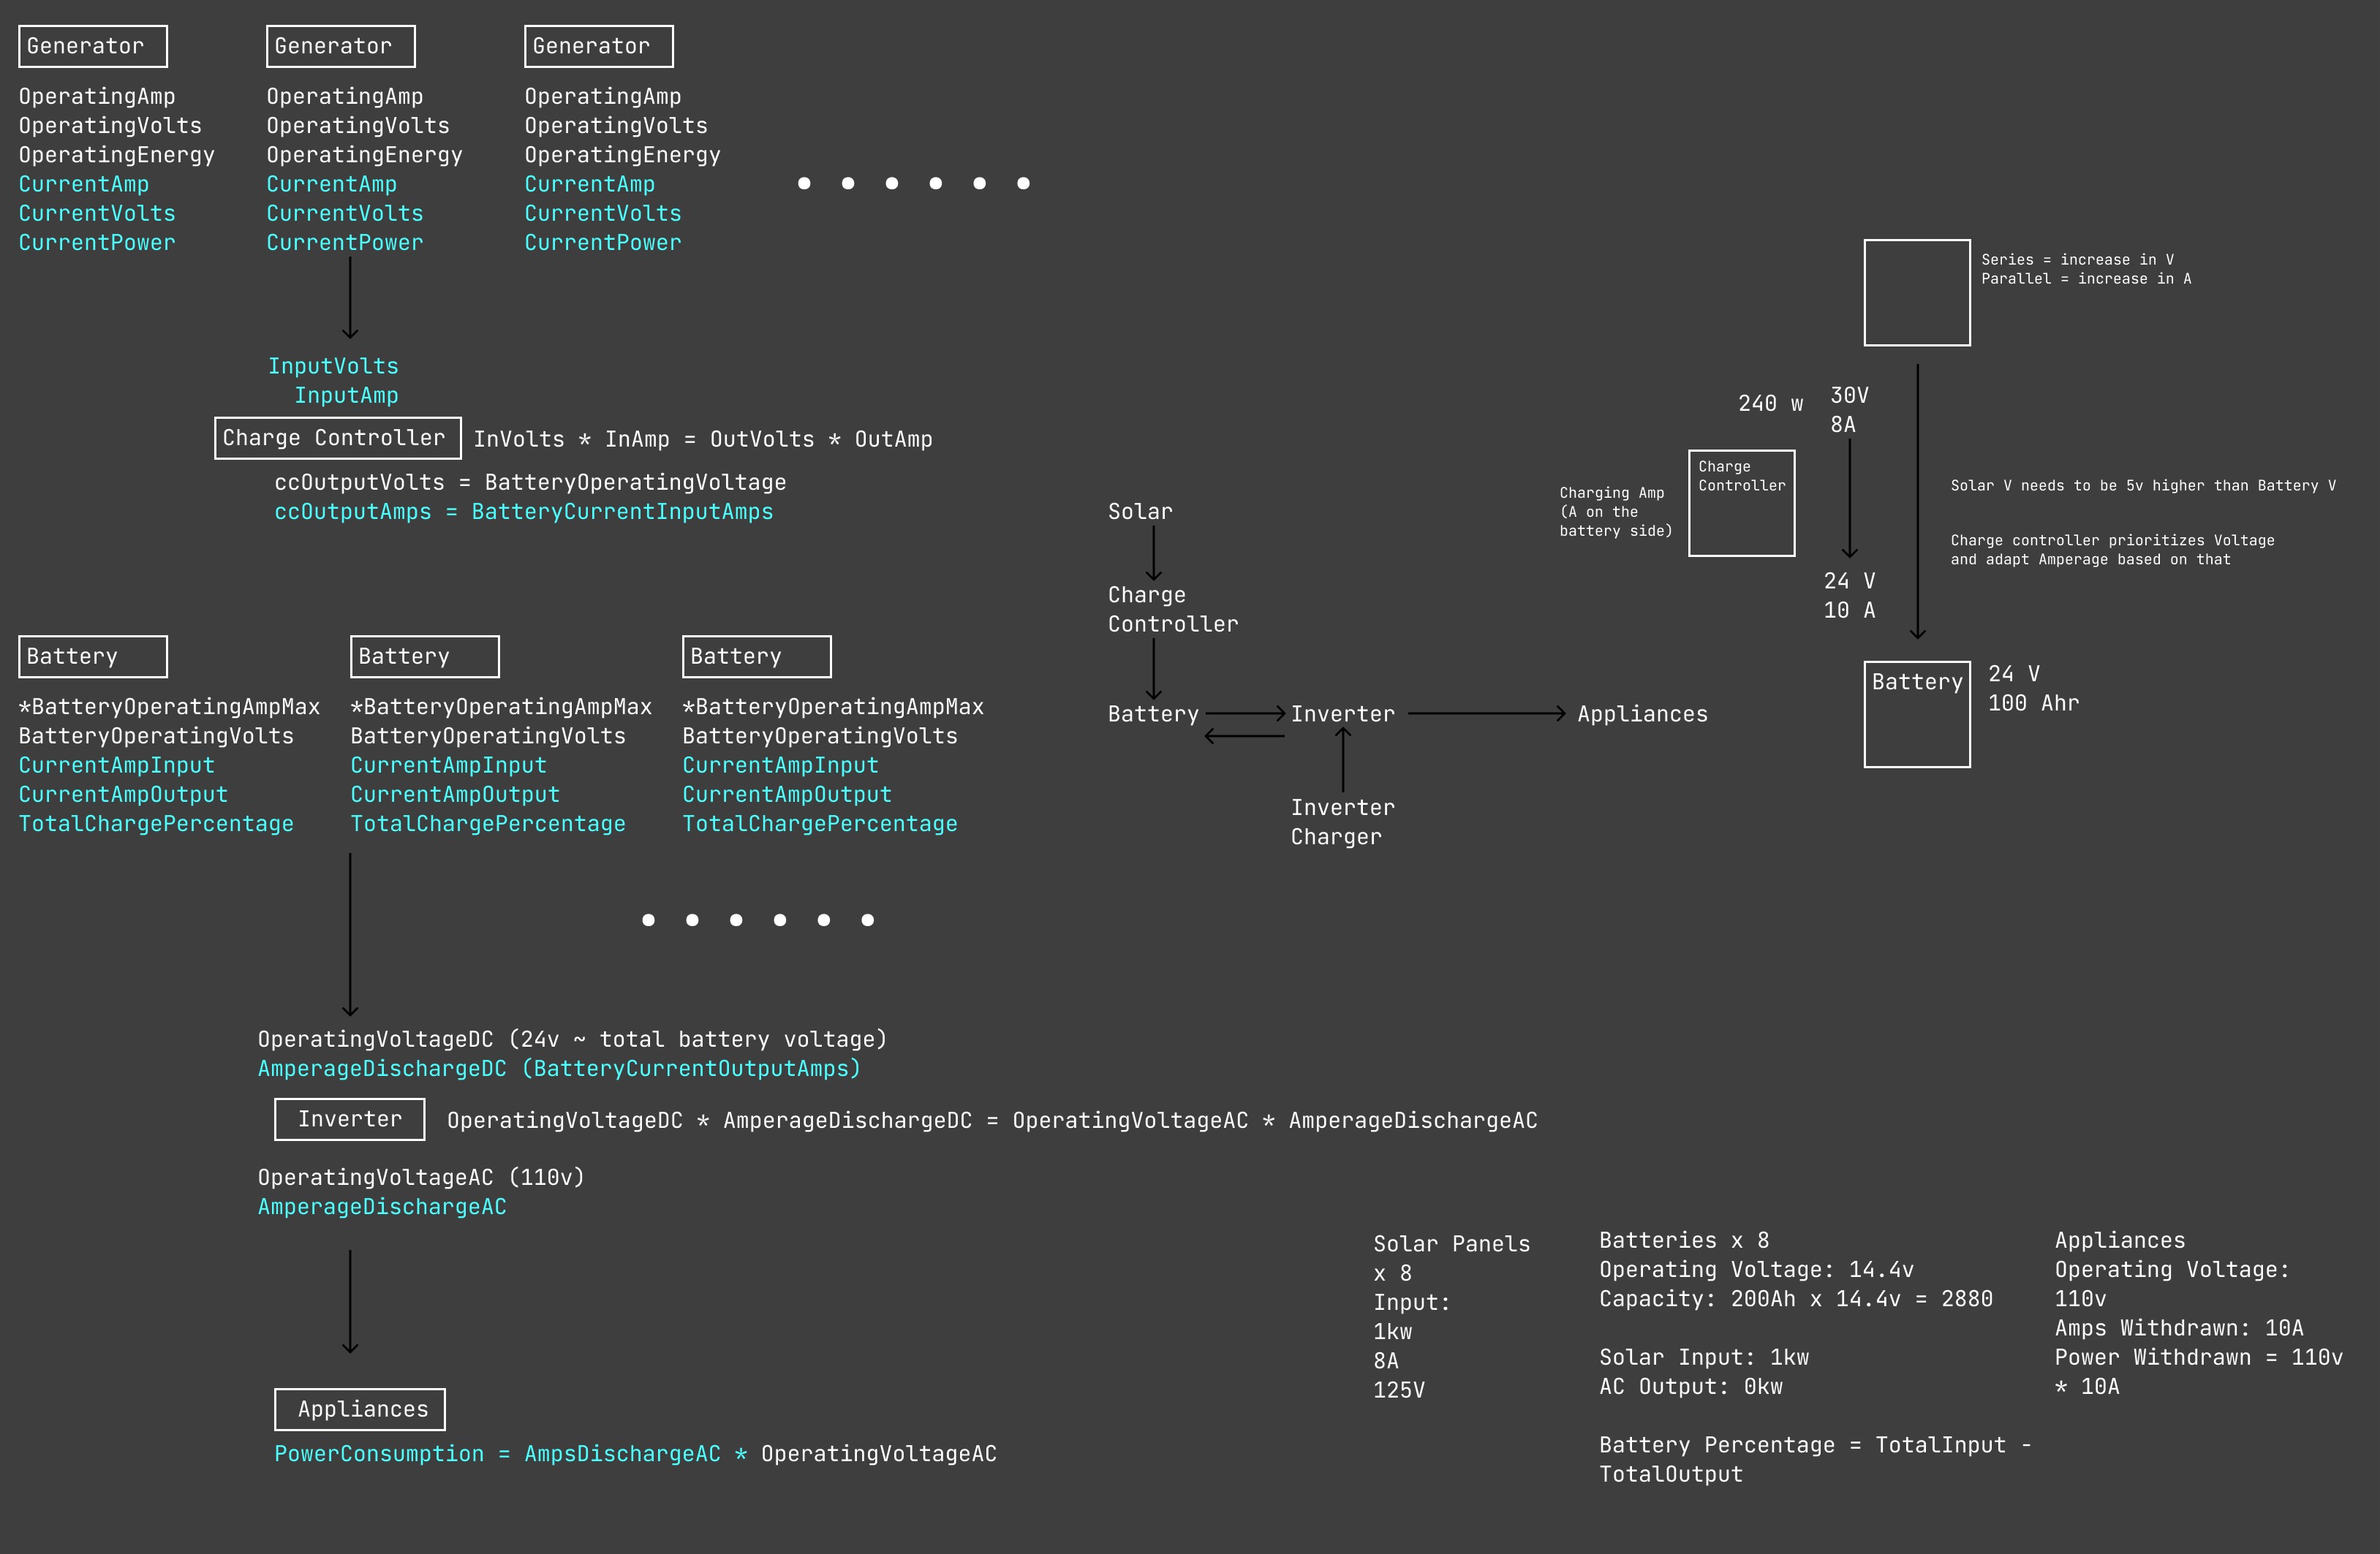Viewport: 2380px width, 1554px height.
Task: Select the Battery box beside 24 V 100 Ahr
Action: tap(1916, 714)
